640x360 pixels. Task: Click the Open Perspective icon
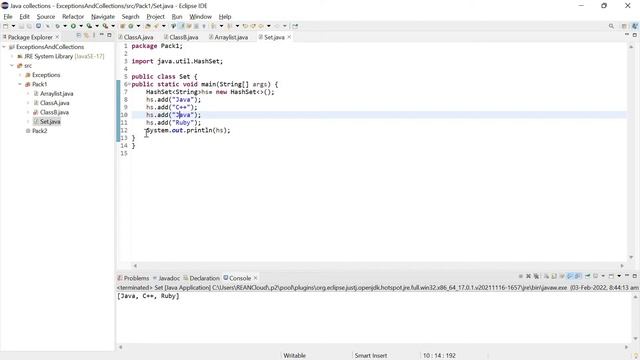(624, 26)
